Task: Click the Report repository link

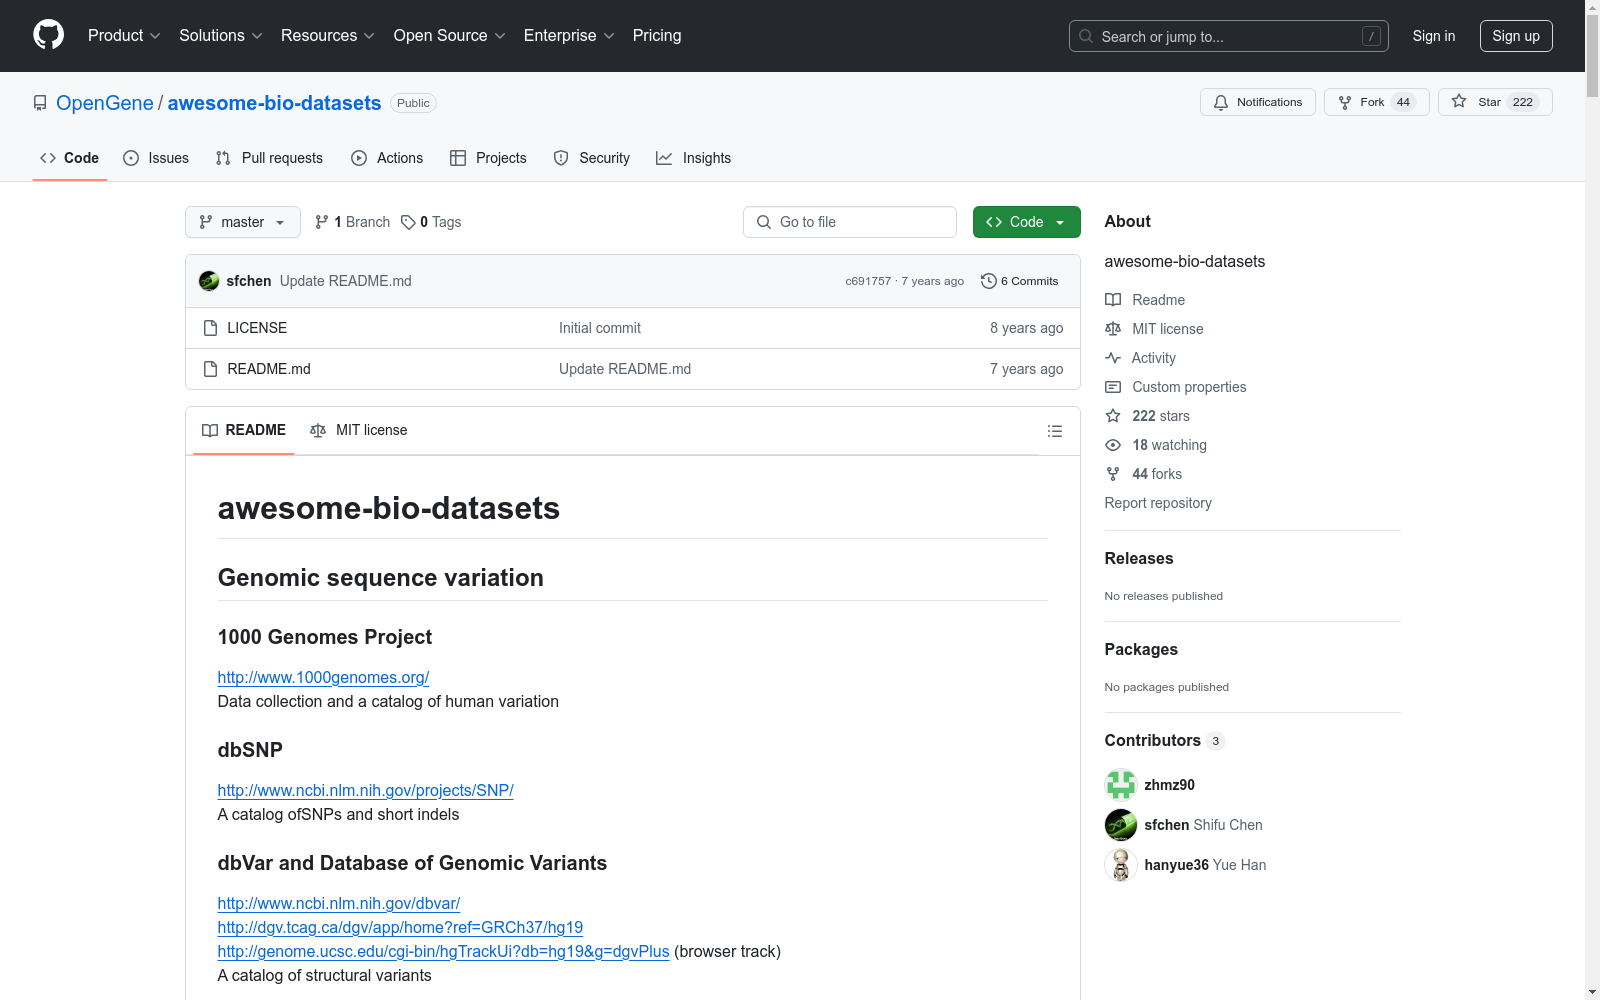Action: coord(1158,503)
